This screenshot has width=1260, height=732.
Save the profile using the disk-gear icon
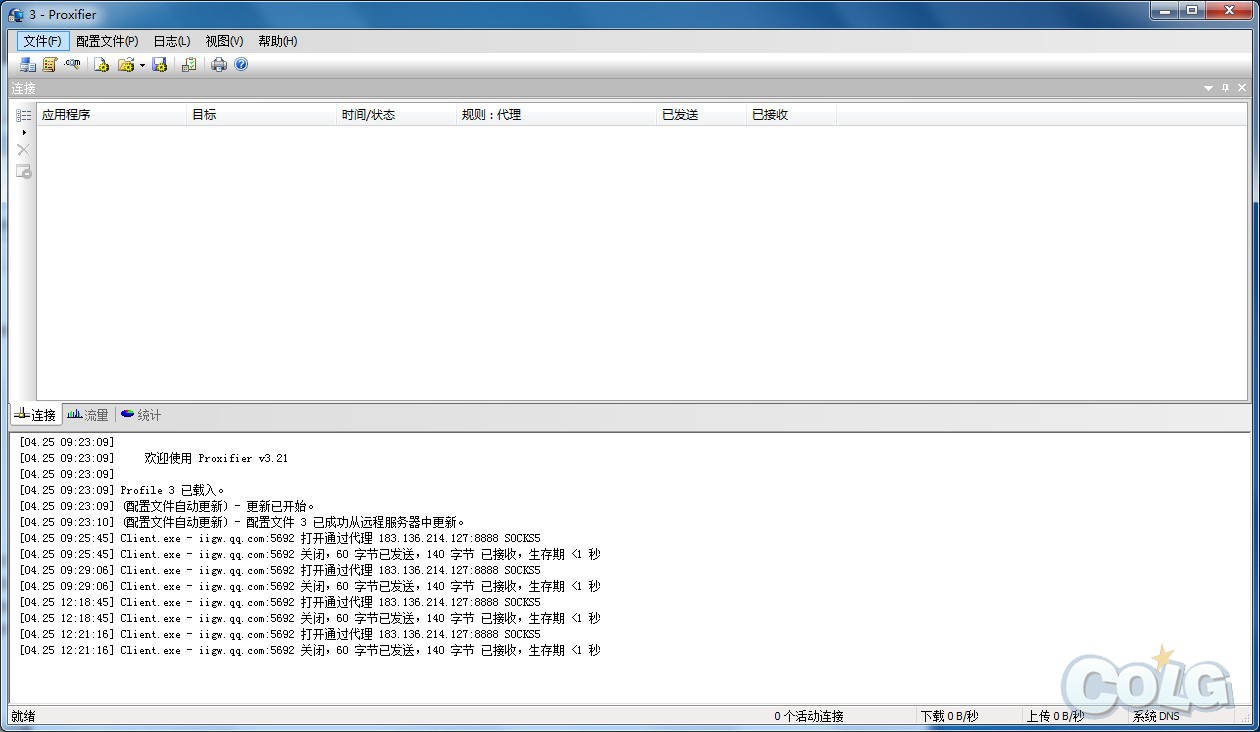click(x=159, y=64)
